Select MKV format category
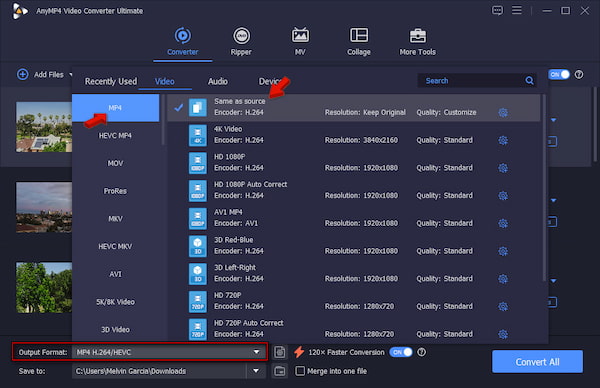This screenshot has width=600, height=388. (x=116, y=218)
